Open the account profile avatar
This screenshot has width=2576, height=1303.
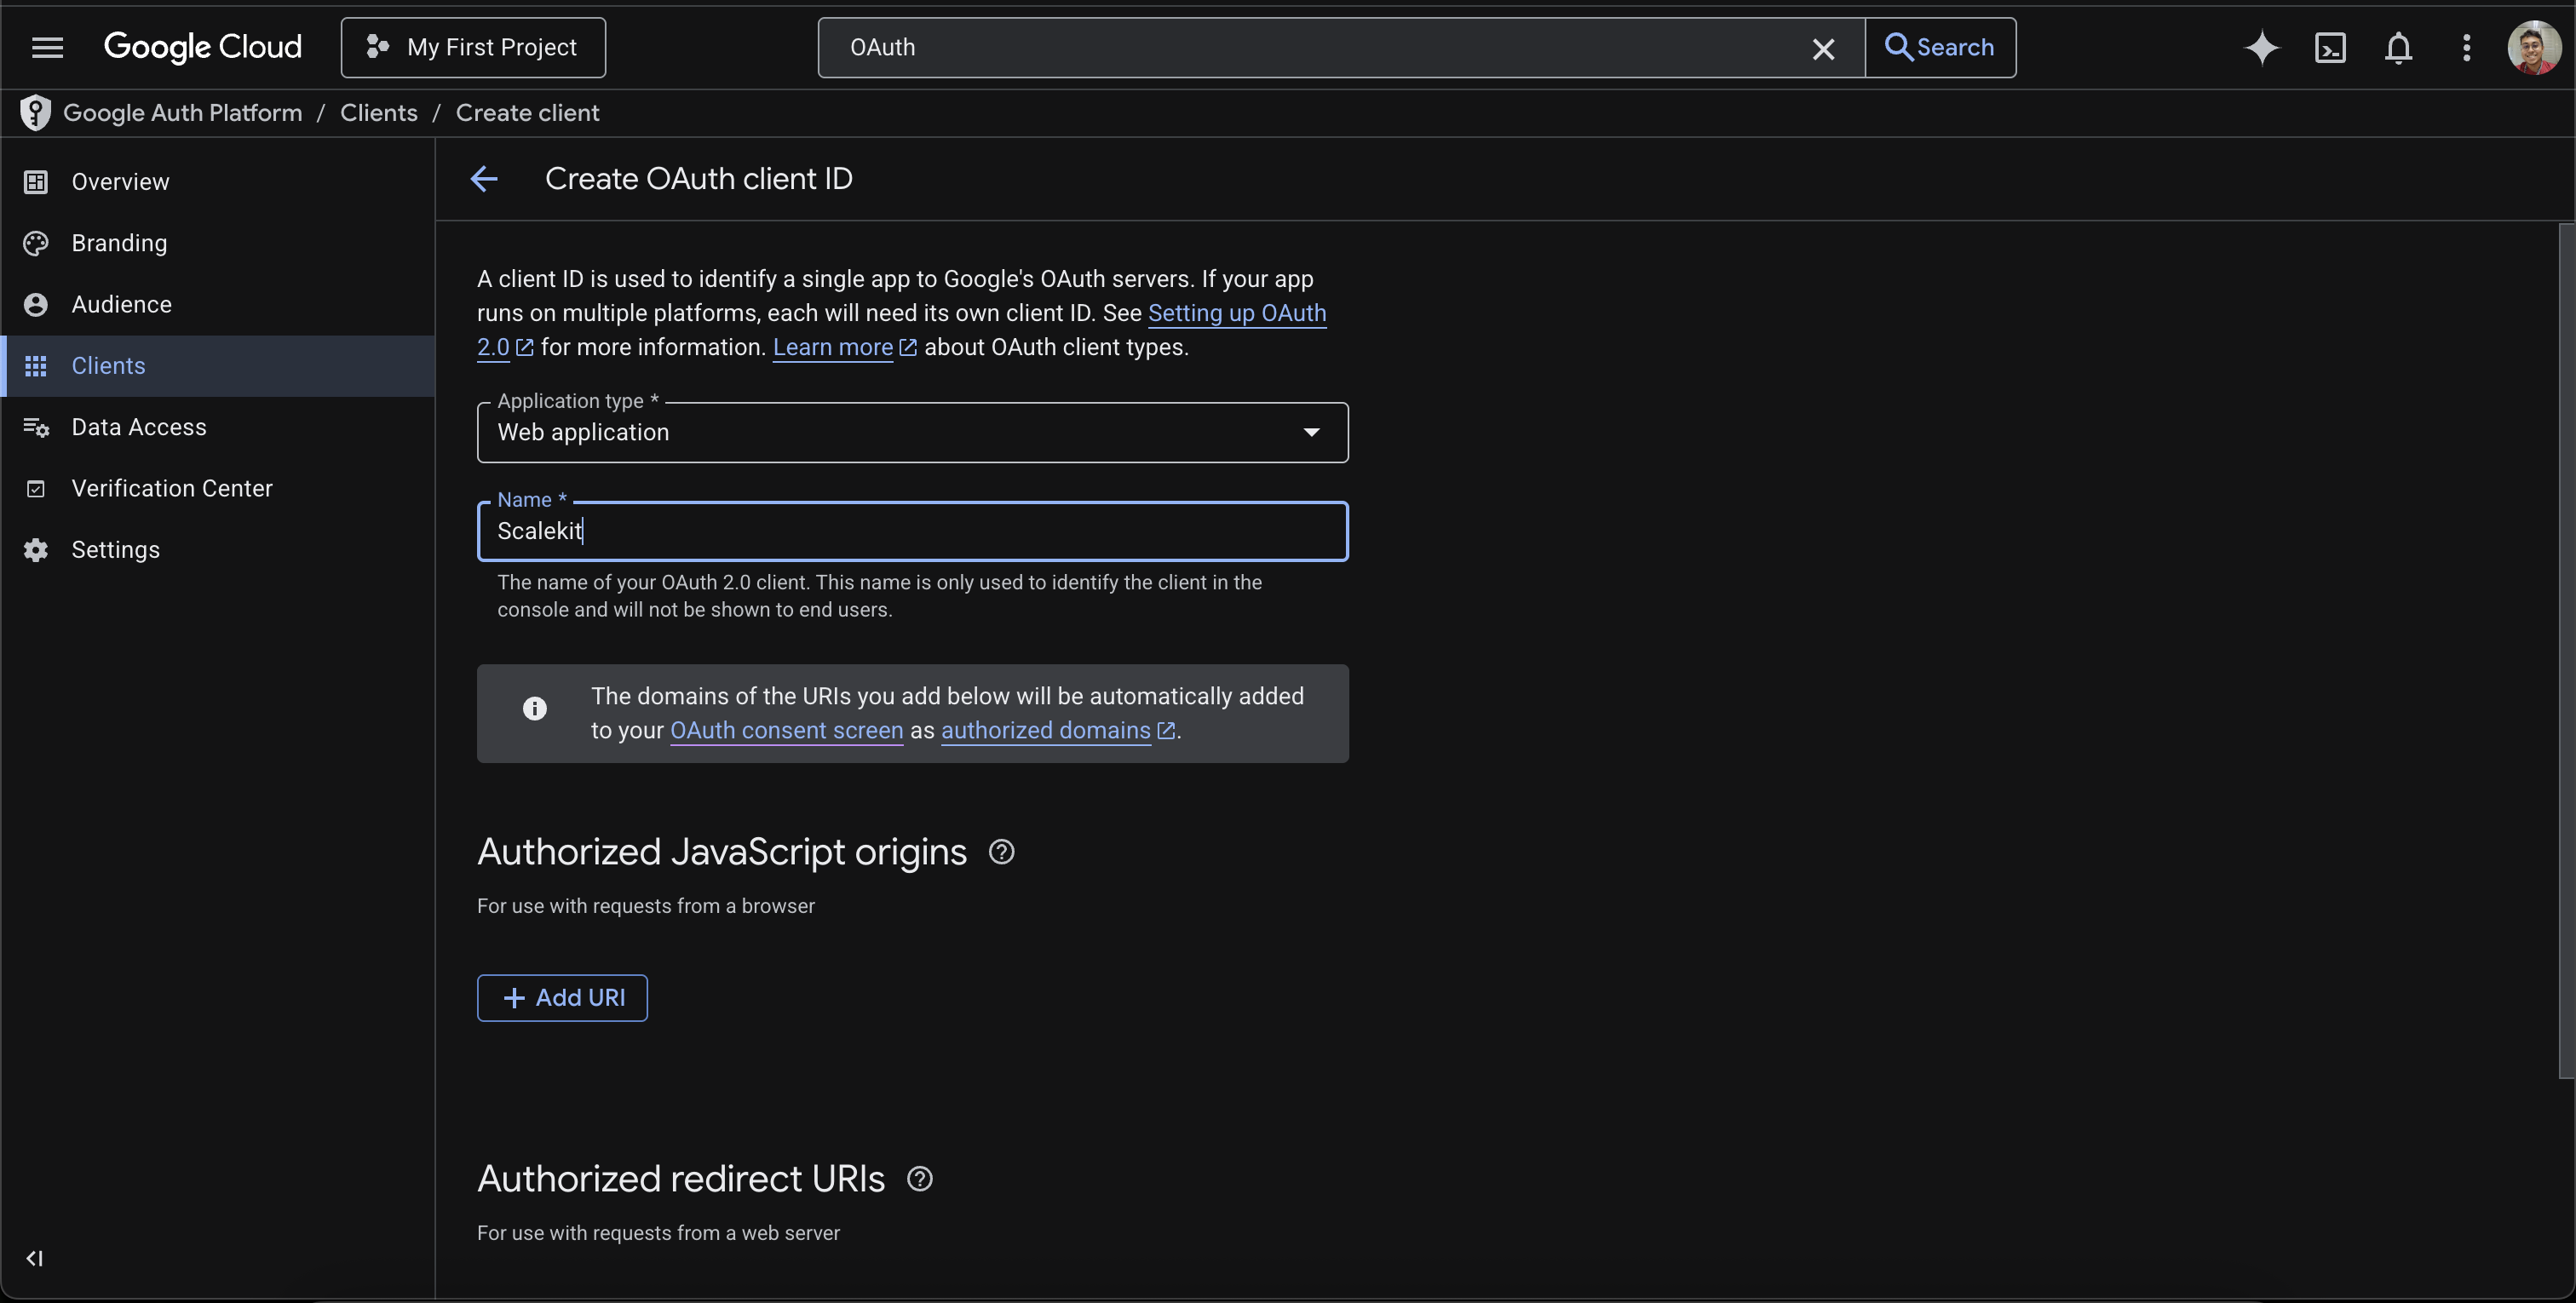2533,47
